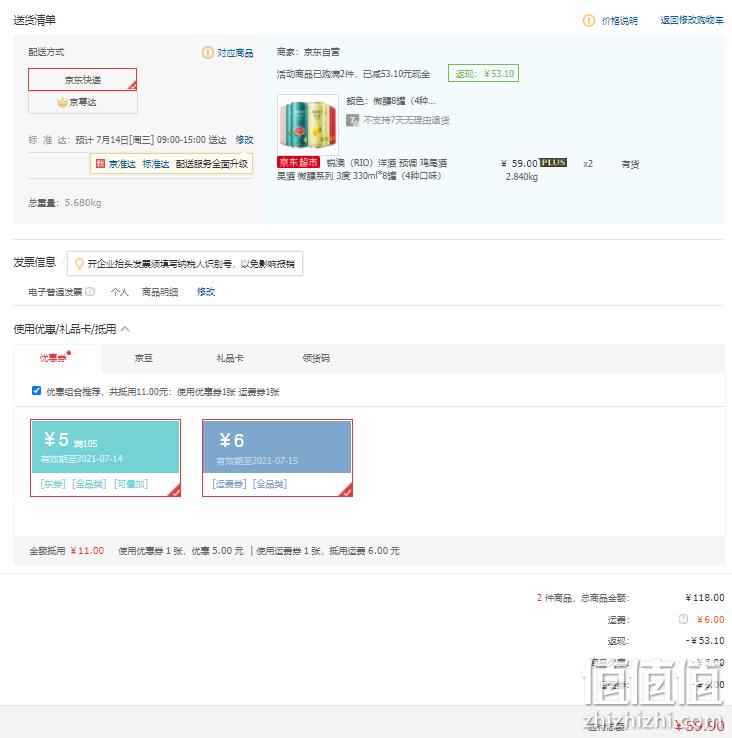Collapse the 使用优惠/礼品卡/抵用 section
Viewport: 732px width, 738px height.
[x=125, y=329]
